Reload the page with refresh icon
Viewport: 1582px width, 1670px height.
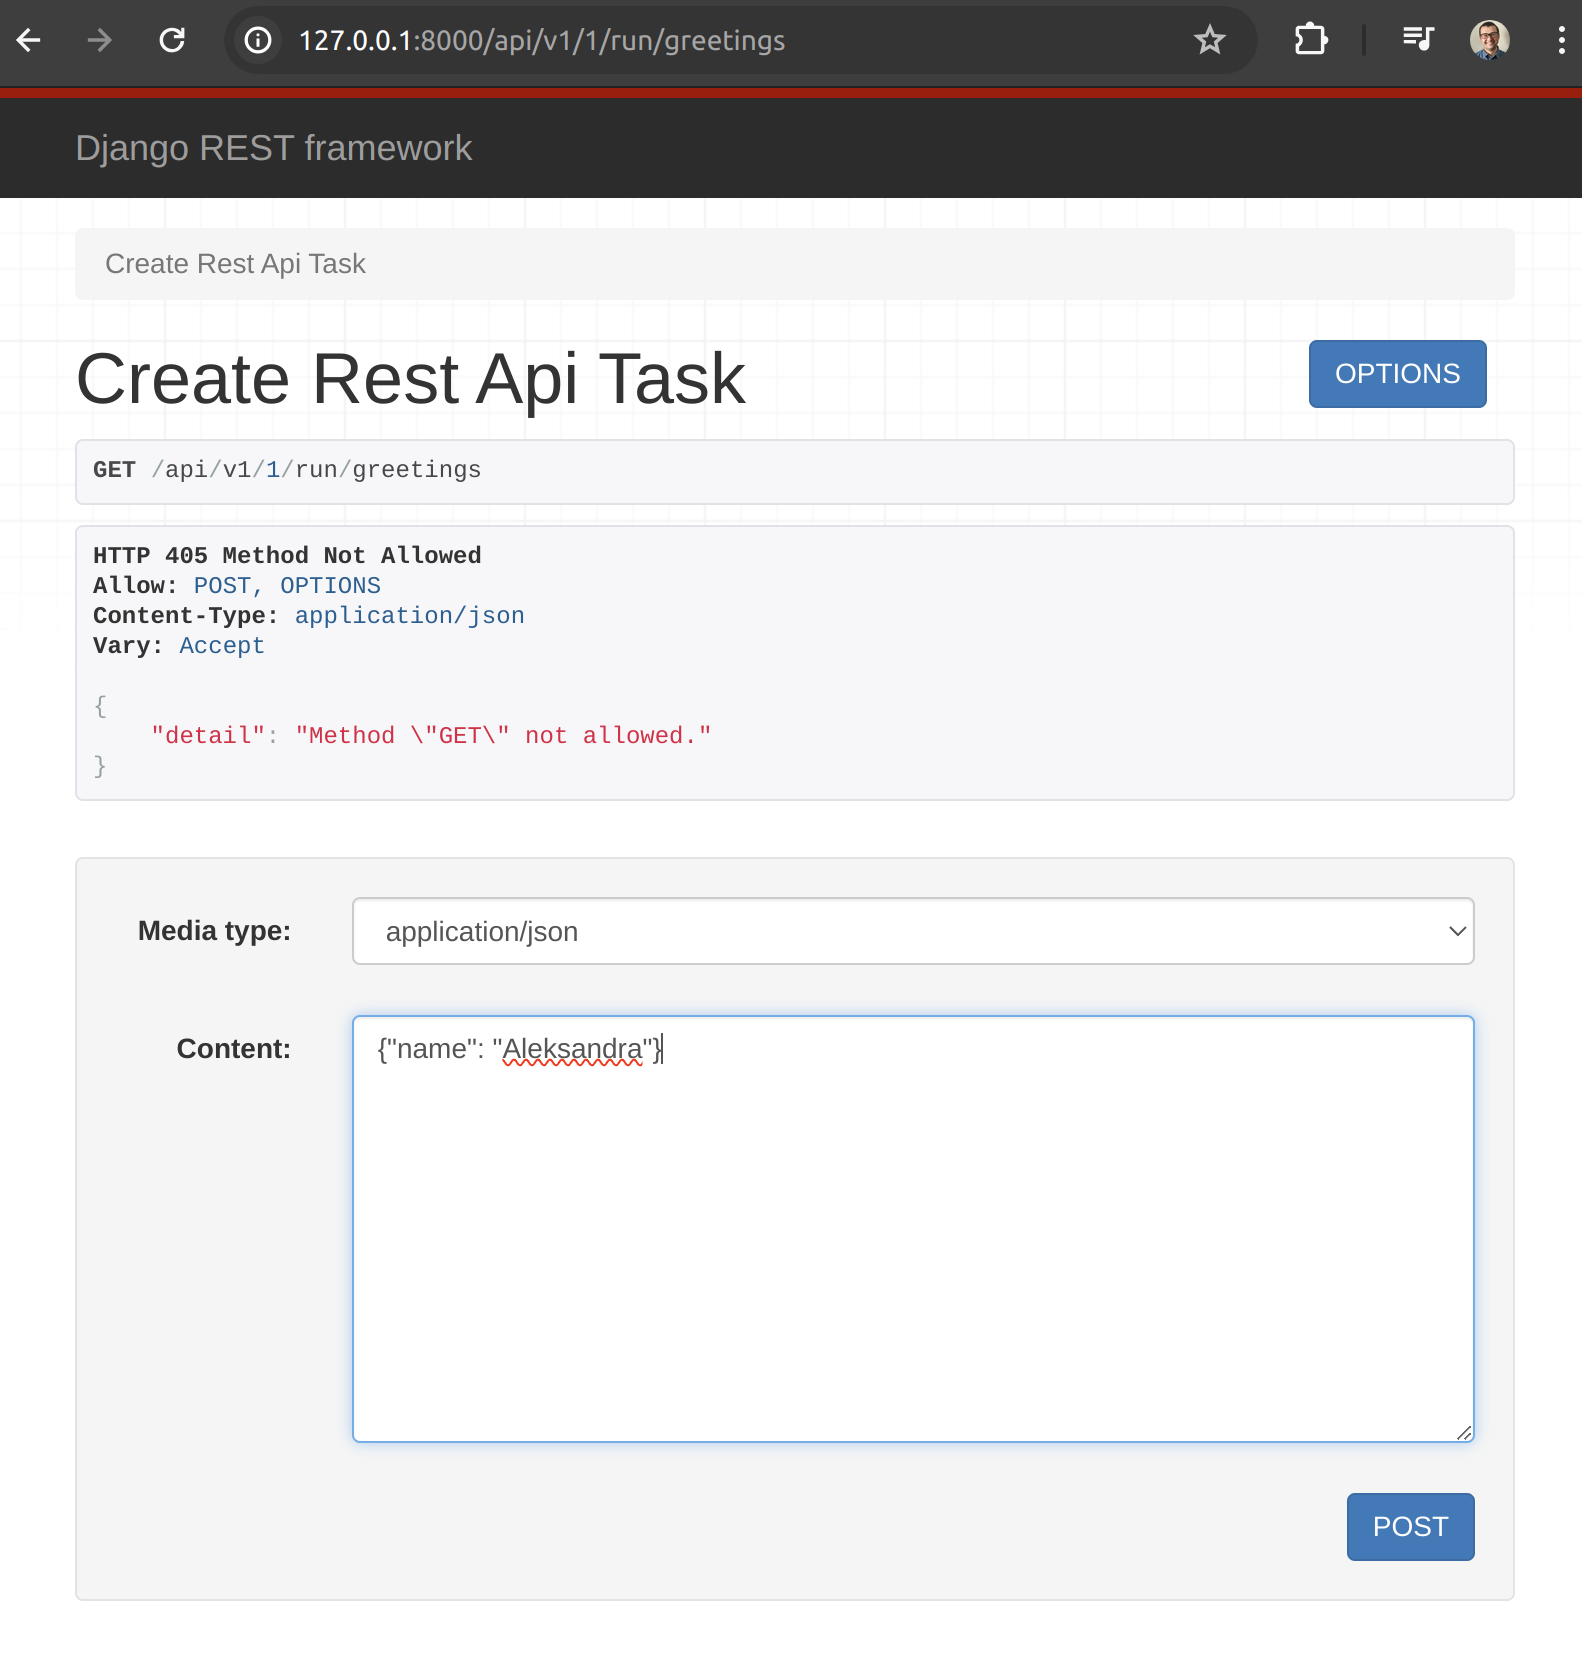(172, 40)
